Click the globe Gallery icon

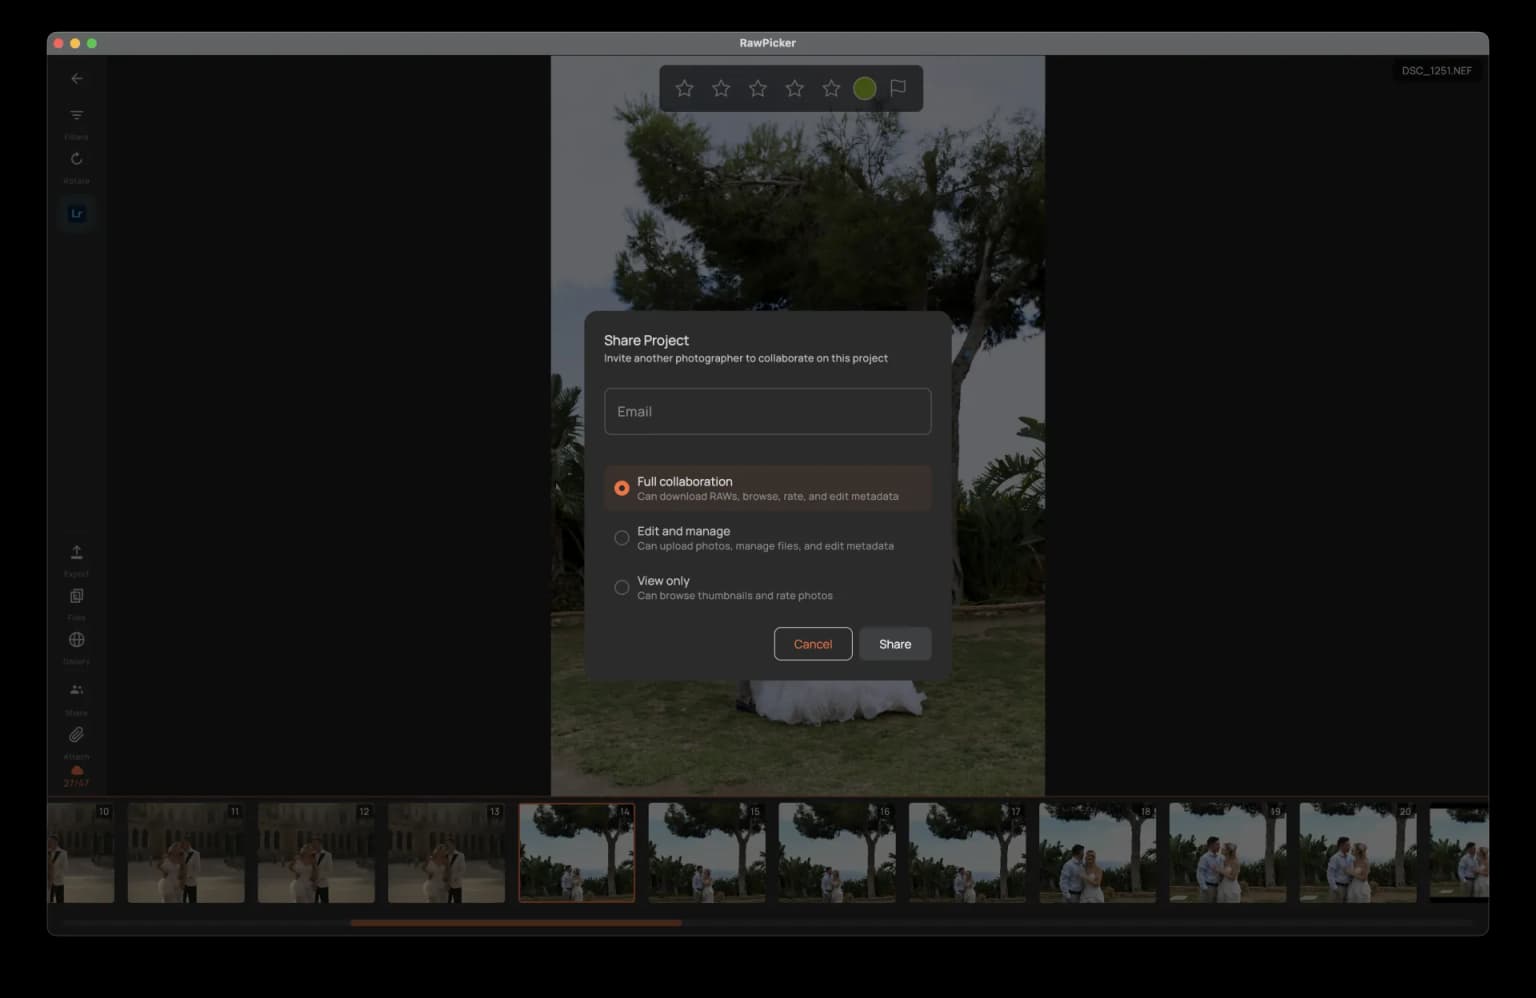pos(77,640)
